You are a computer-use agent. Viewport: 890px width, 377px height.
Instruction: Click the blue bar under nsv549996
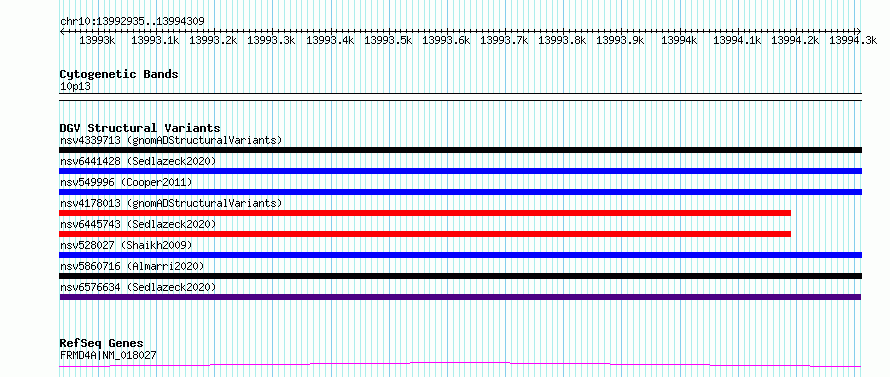click(x=460, y=192)
